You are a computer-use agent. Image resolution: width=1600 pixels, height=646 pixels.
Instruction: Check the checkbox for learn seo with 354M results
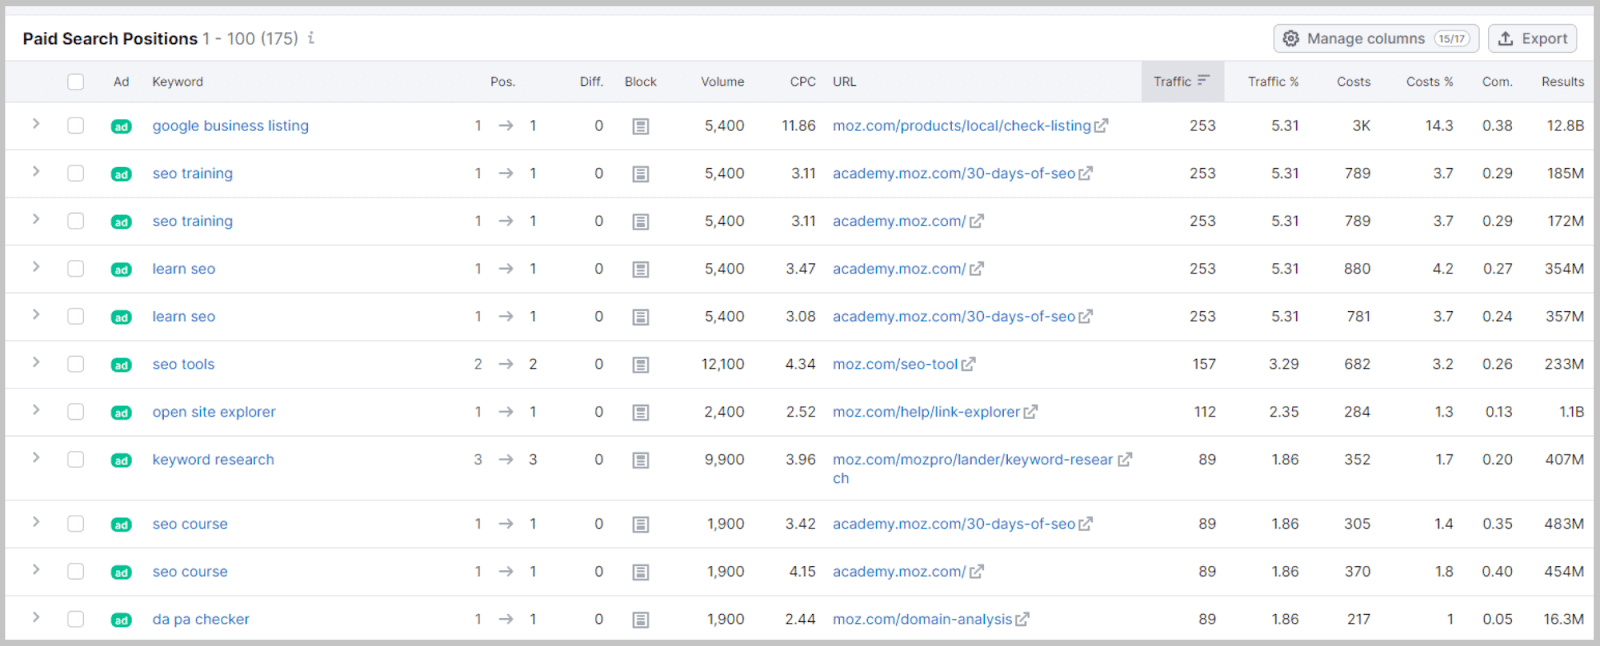[x=76, y=269]
